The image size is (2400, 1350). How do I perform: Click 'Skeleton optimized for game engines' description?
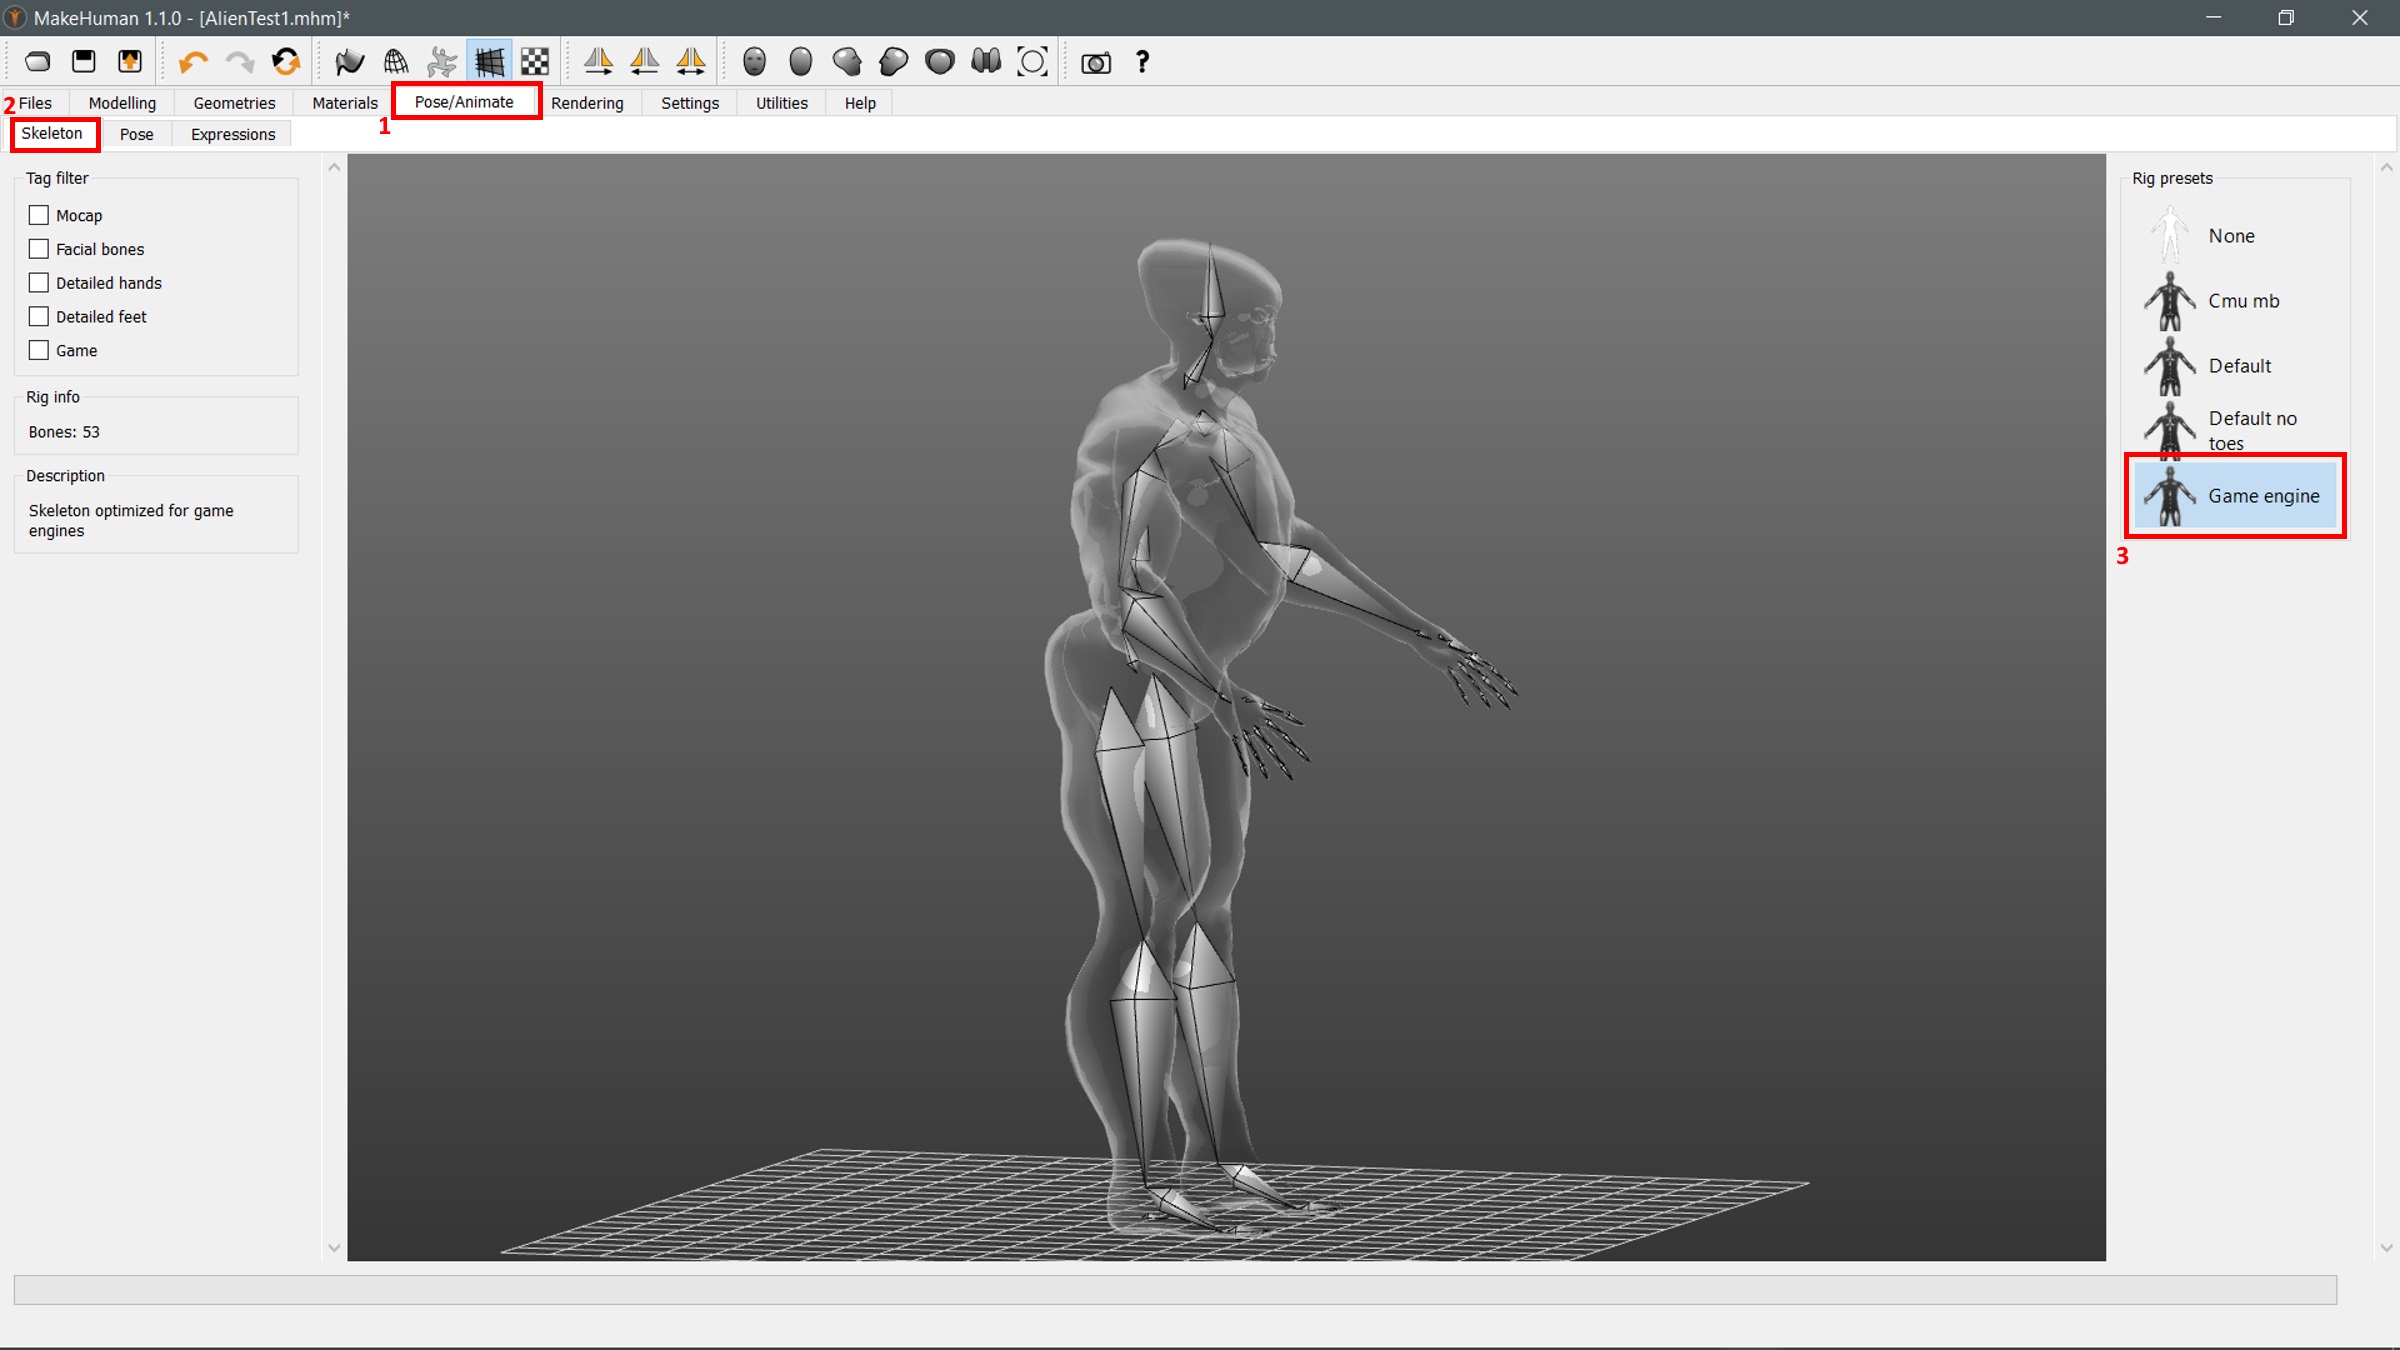pos(131,520)
